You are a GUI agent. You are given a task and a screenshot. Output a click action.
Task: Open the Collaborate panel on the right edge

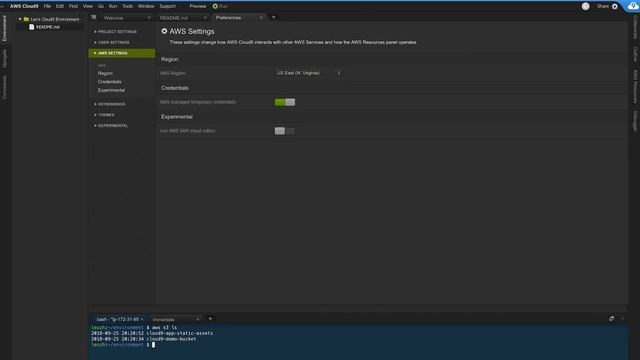click(x=635, y=28)
